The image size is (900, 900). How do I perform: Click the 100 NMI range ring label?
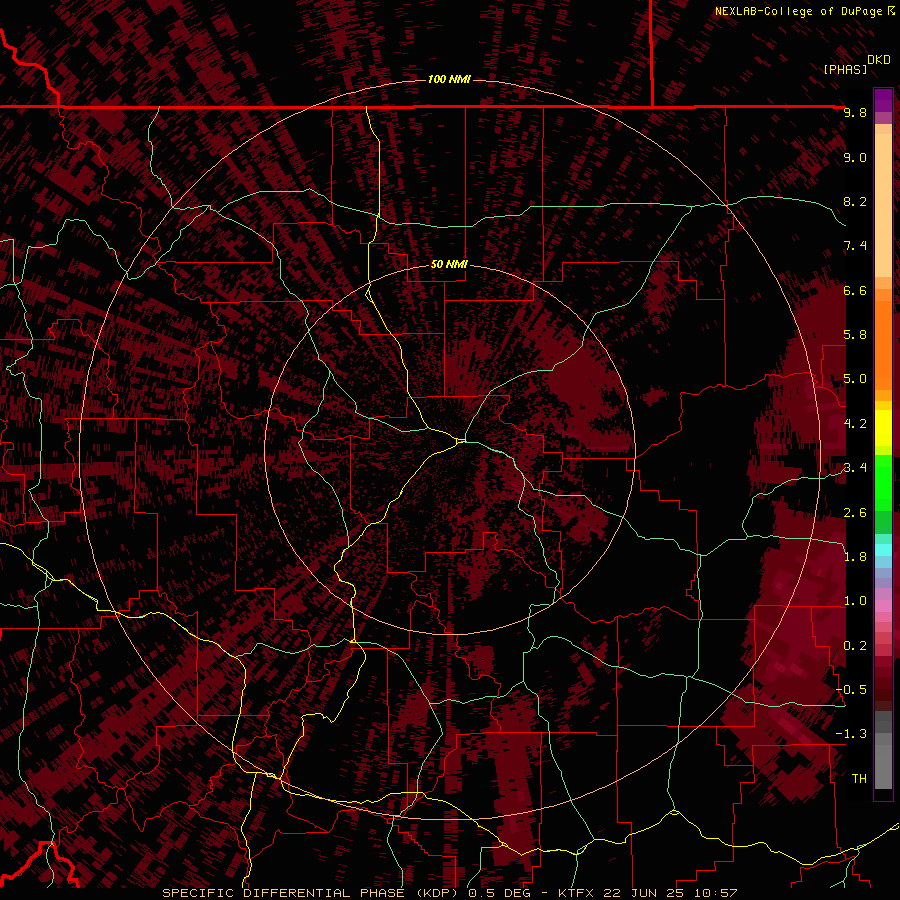coord(449,79)
